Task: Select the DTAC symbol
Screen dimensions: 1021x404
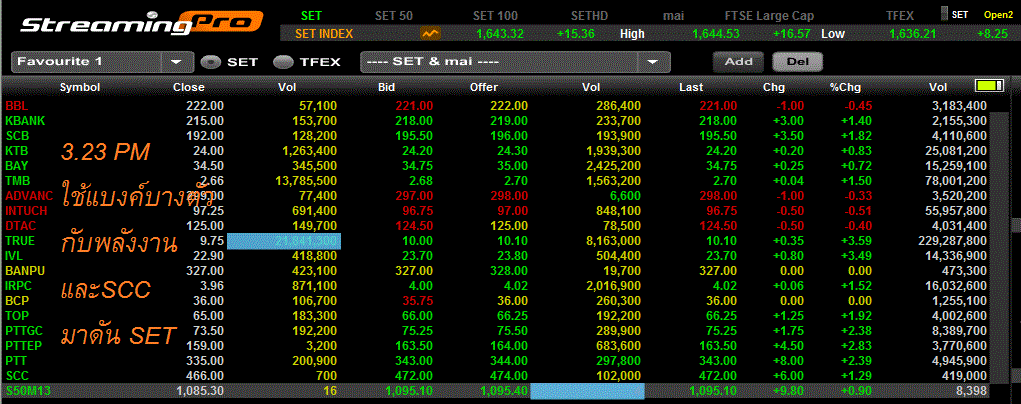Action: pos(20,225)
